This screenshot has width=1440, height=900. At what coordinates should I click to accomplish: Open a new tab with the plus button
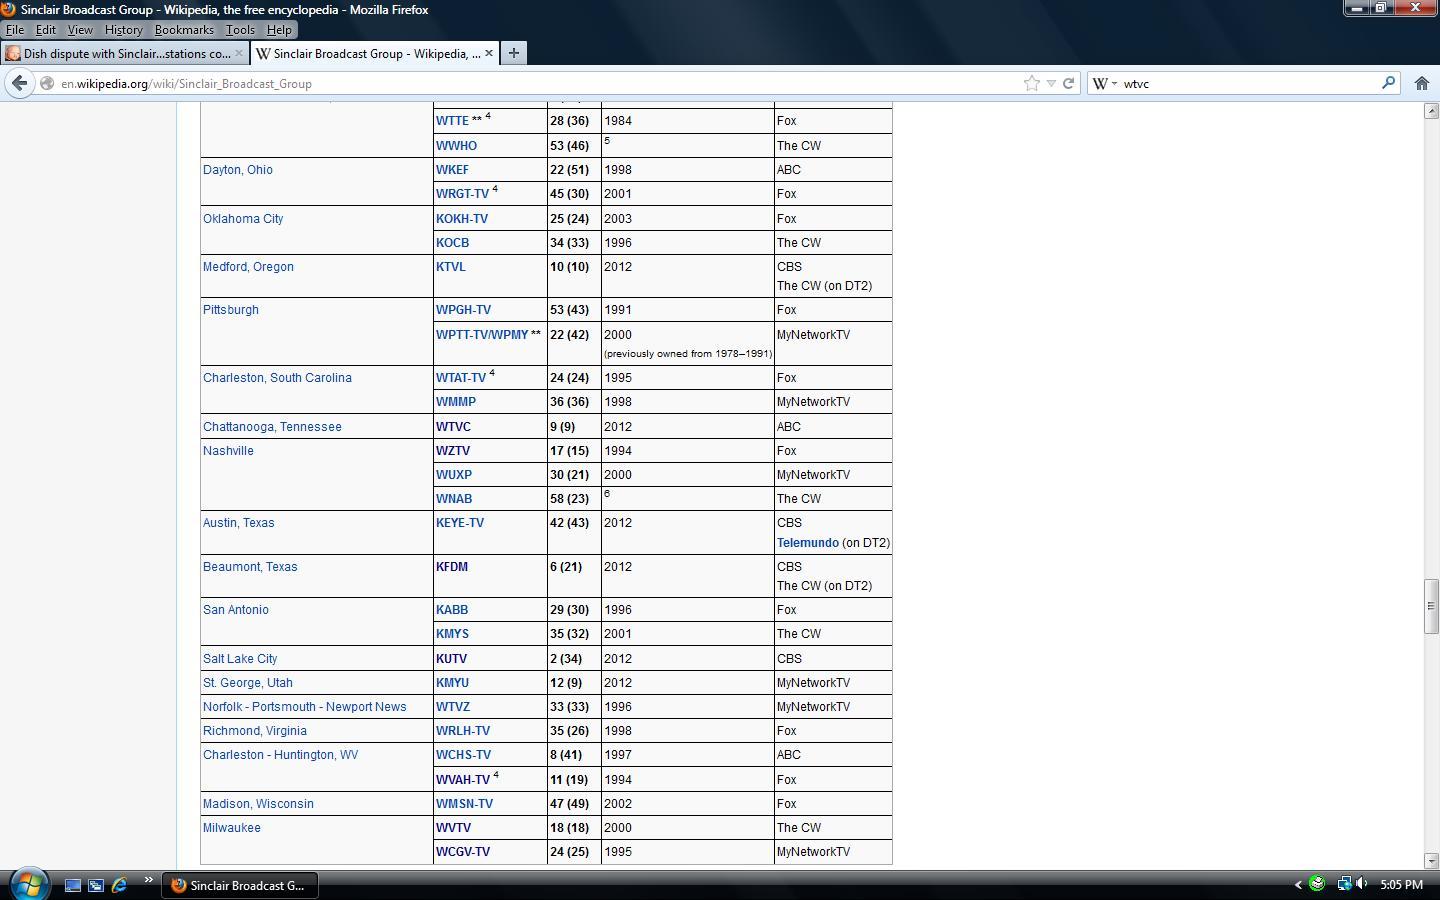pyautogui.click(x=513, y=53)
